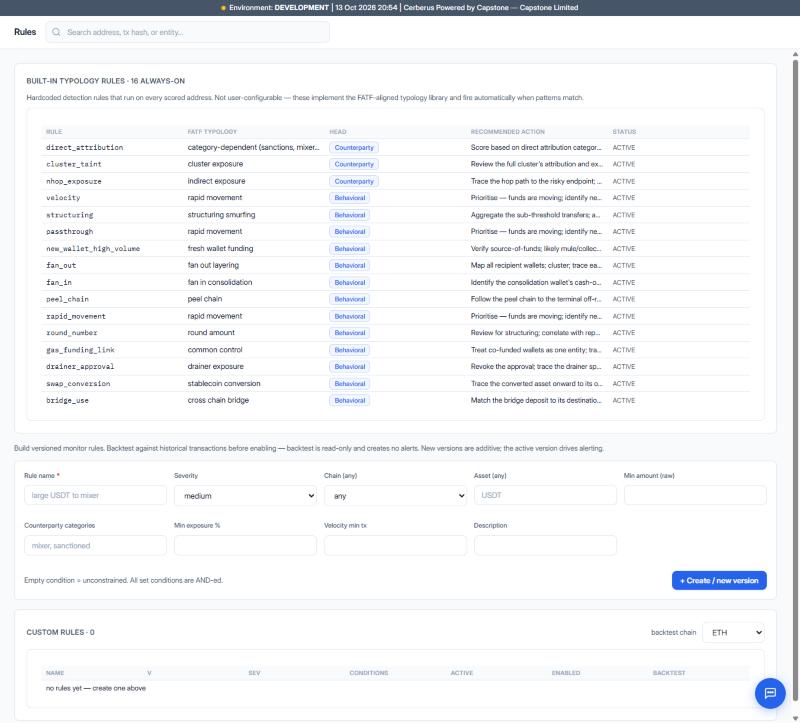Click Counterparty badge in nhop_exposure row
Screen dimensions: 800x723
pyautogui.click(x=354, y=181)
